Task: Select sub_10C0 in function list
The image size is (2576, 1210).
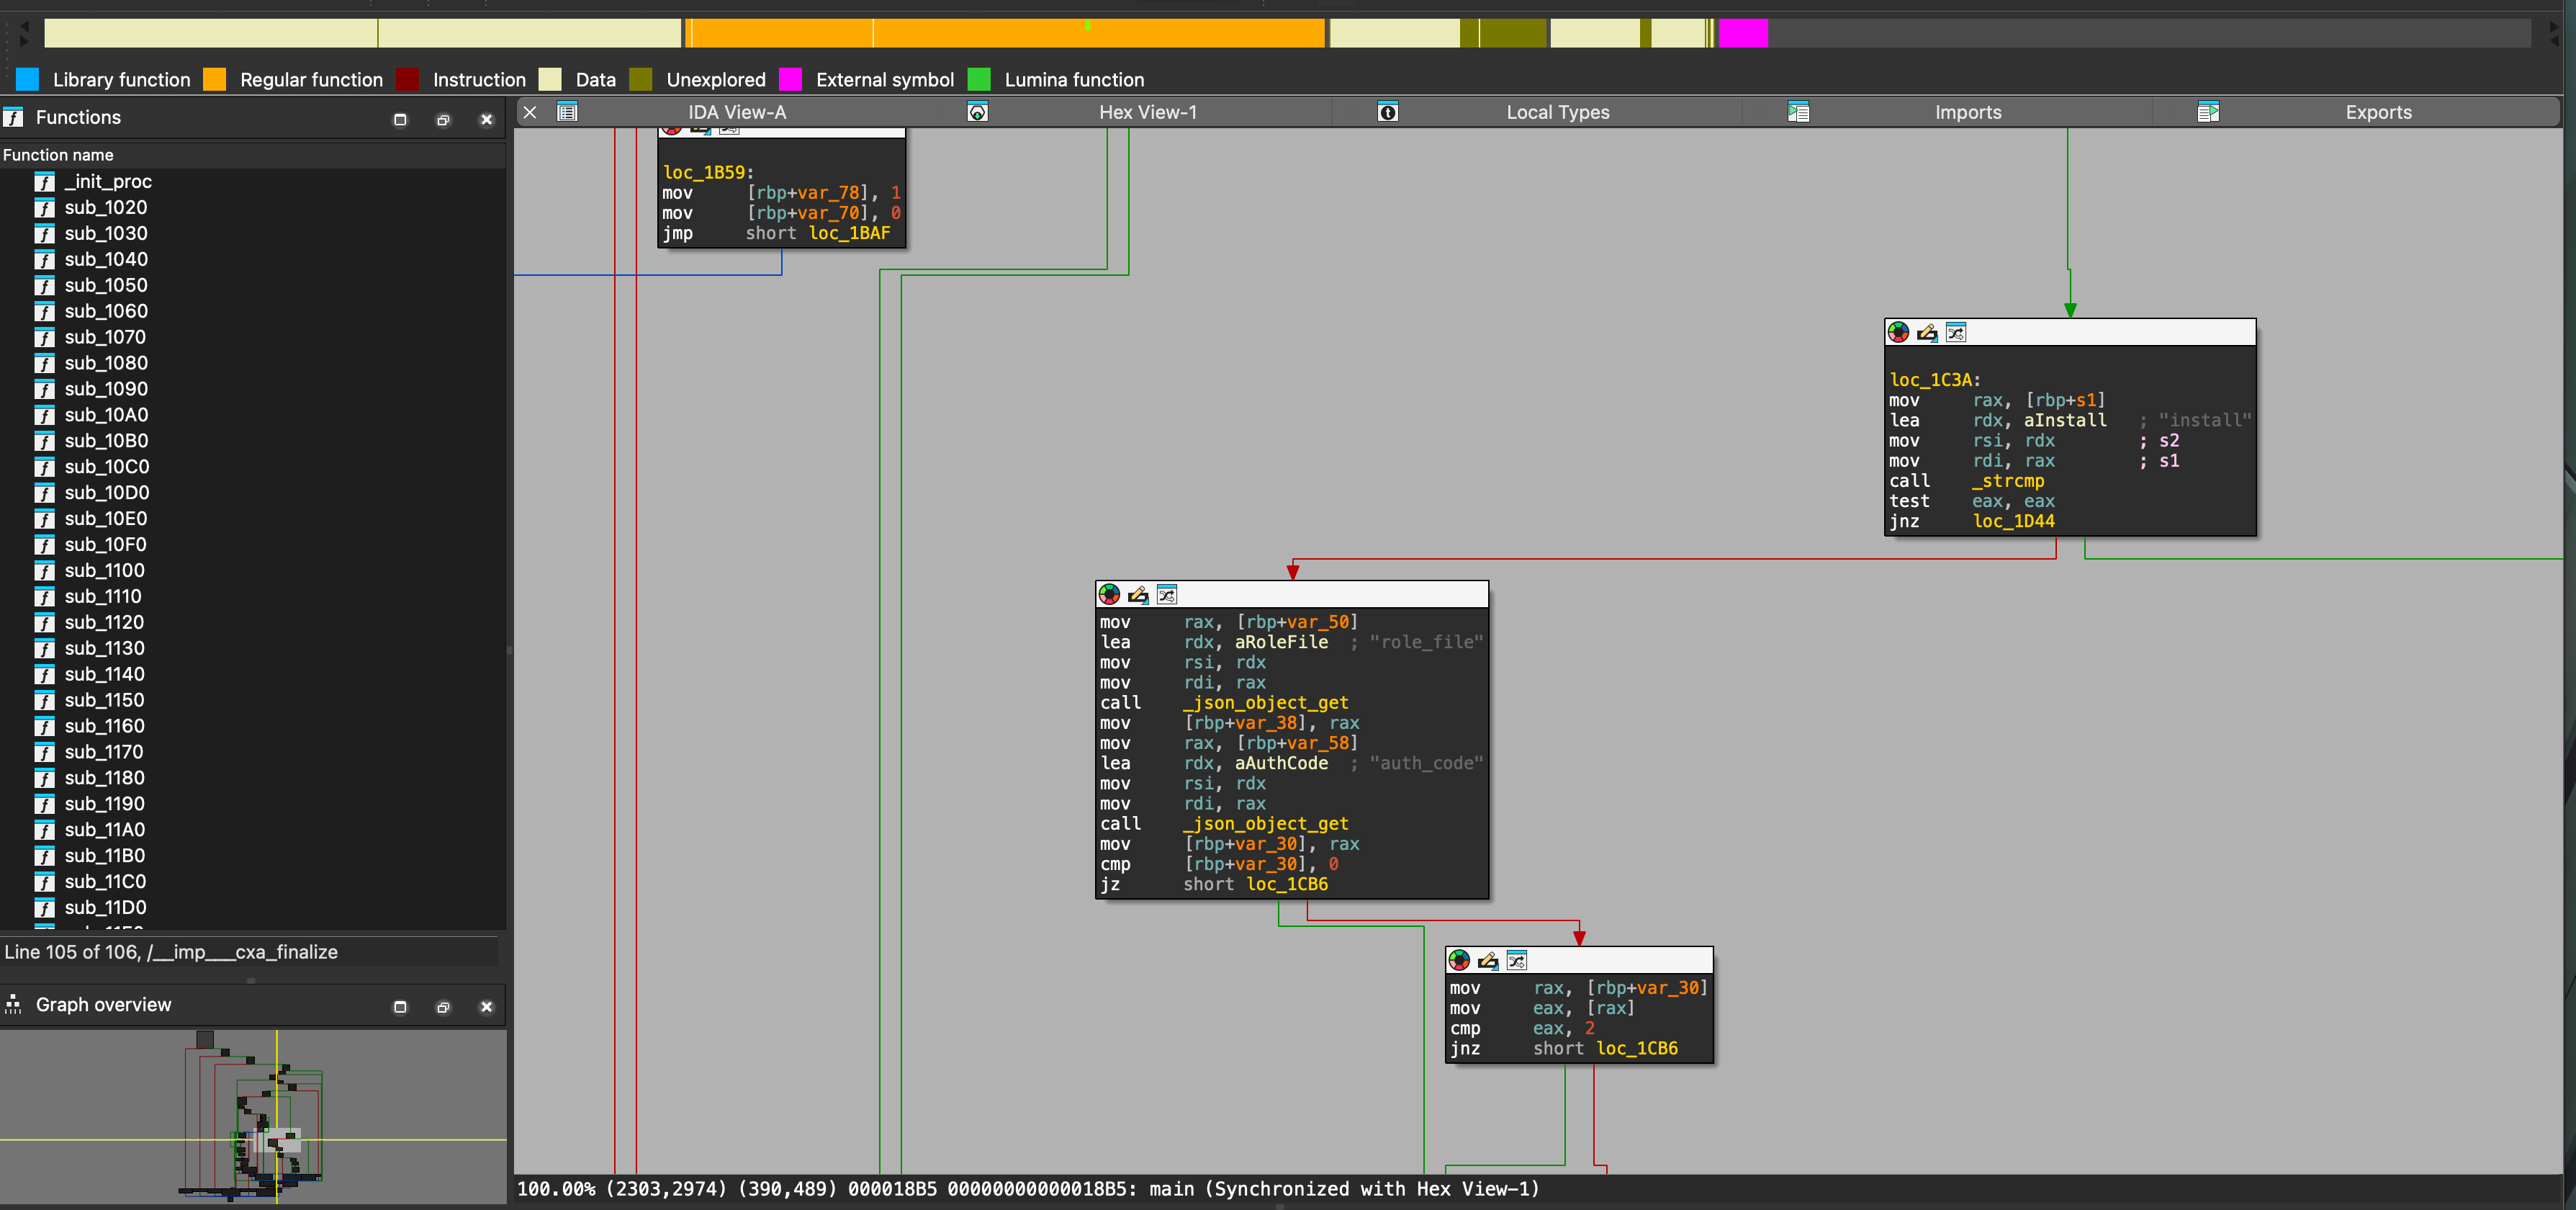Action: 106,467
